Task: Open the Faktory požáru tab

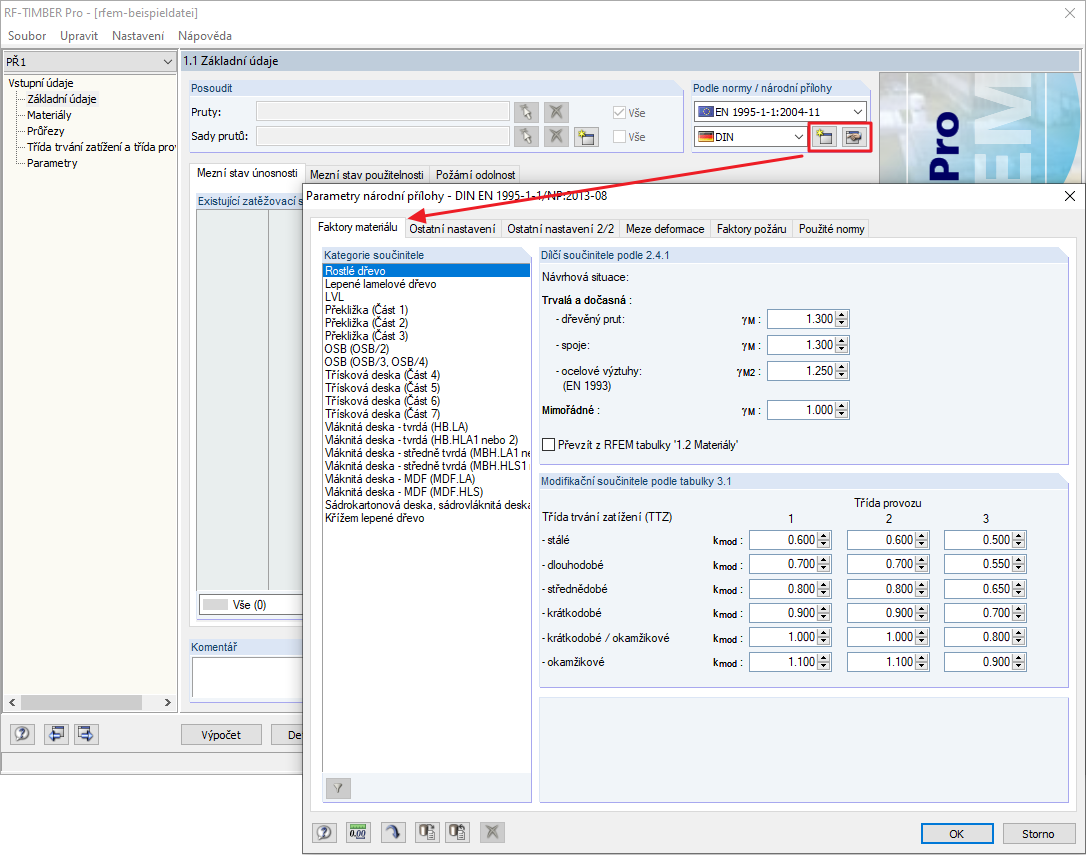Action: [x=751, y=229]
